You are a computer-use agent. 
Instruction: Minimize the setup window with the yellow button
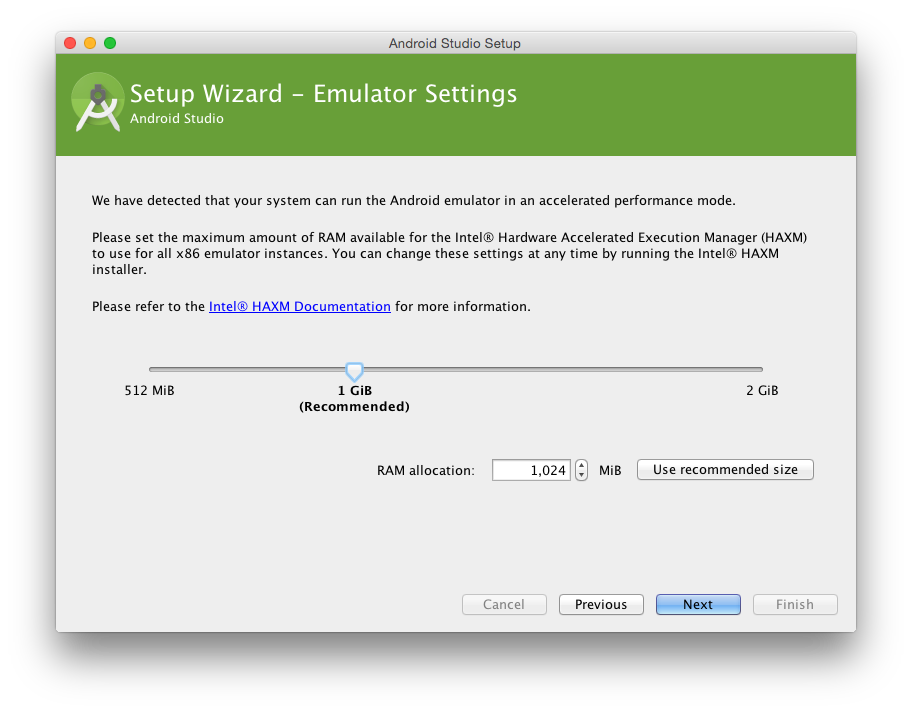coord(90,43)
